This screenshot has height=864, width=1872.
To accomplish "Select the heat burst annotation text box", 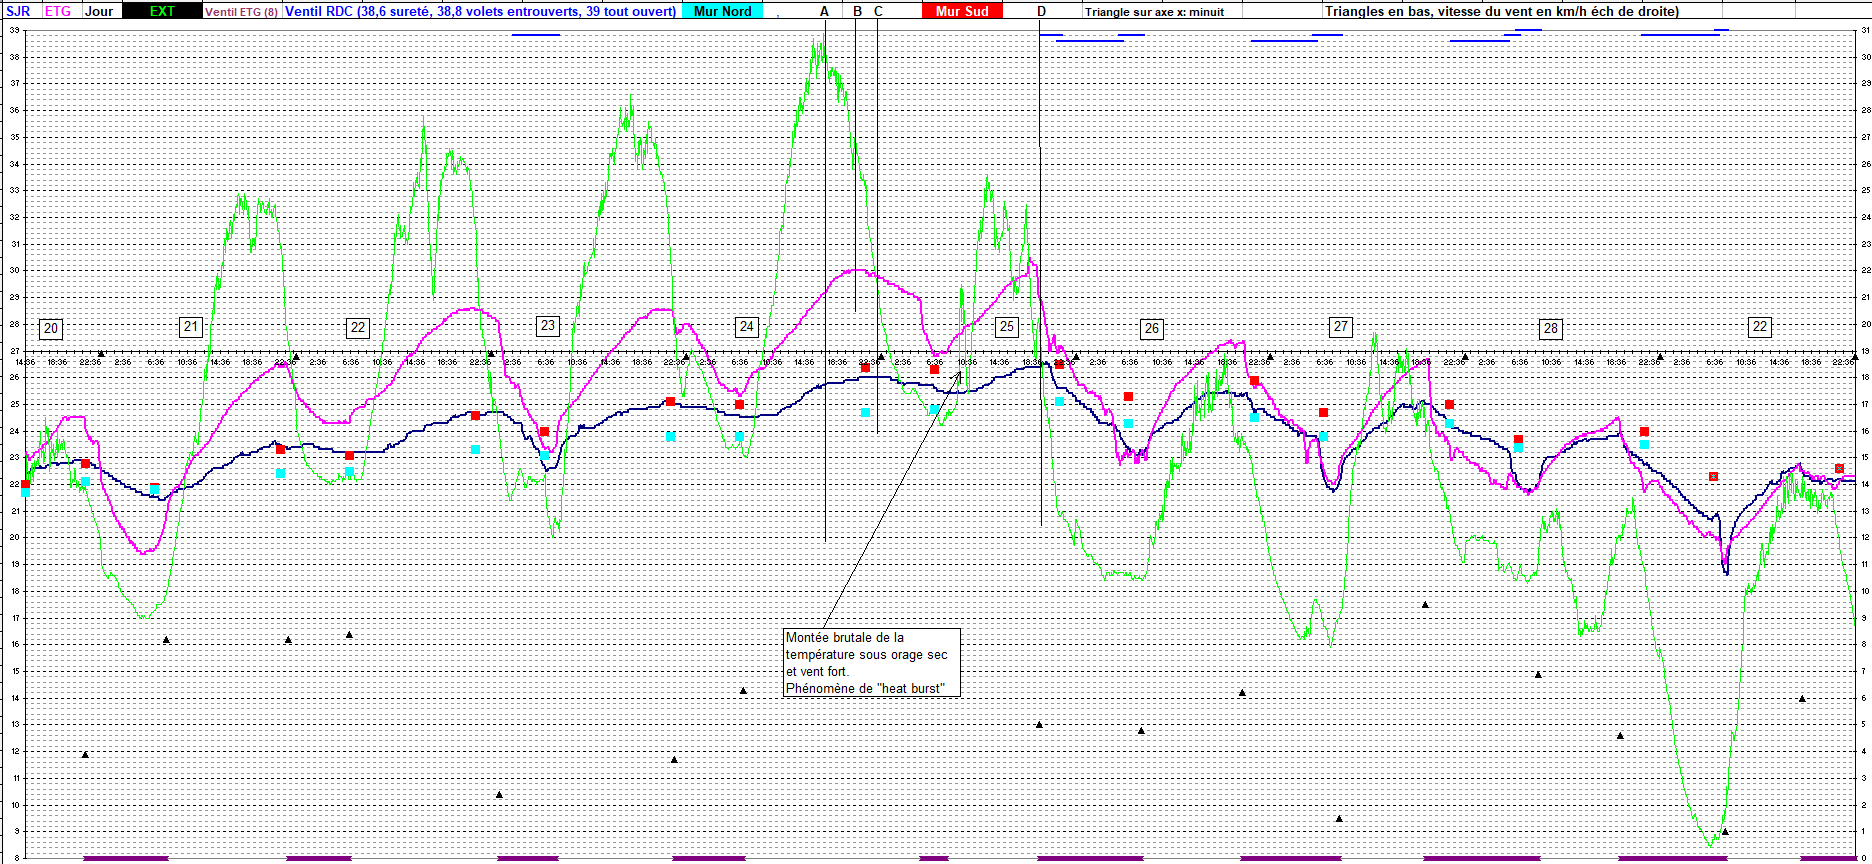I will point(872,662).
